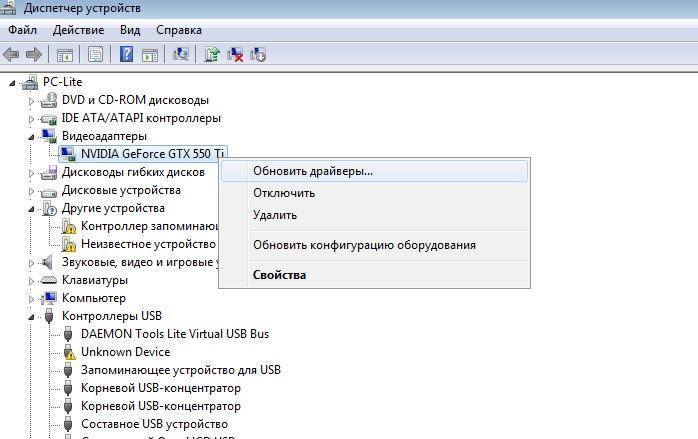698x439 pixels.
Task: Click the Forward arrow toolbar icon
Action: 34,55
